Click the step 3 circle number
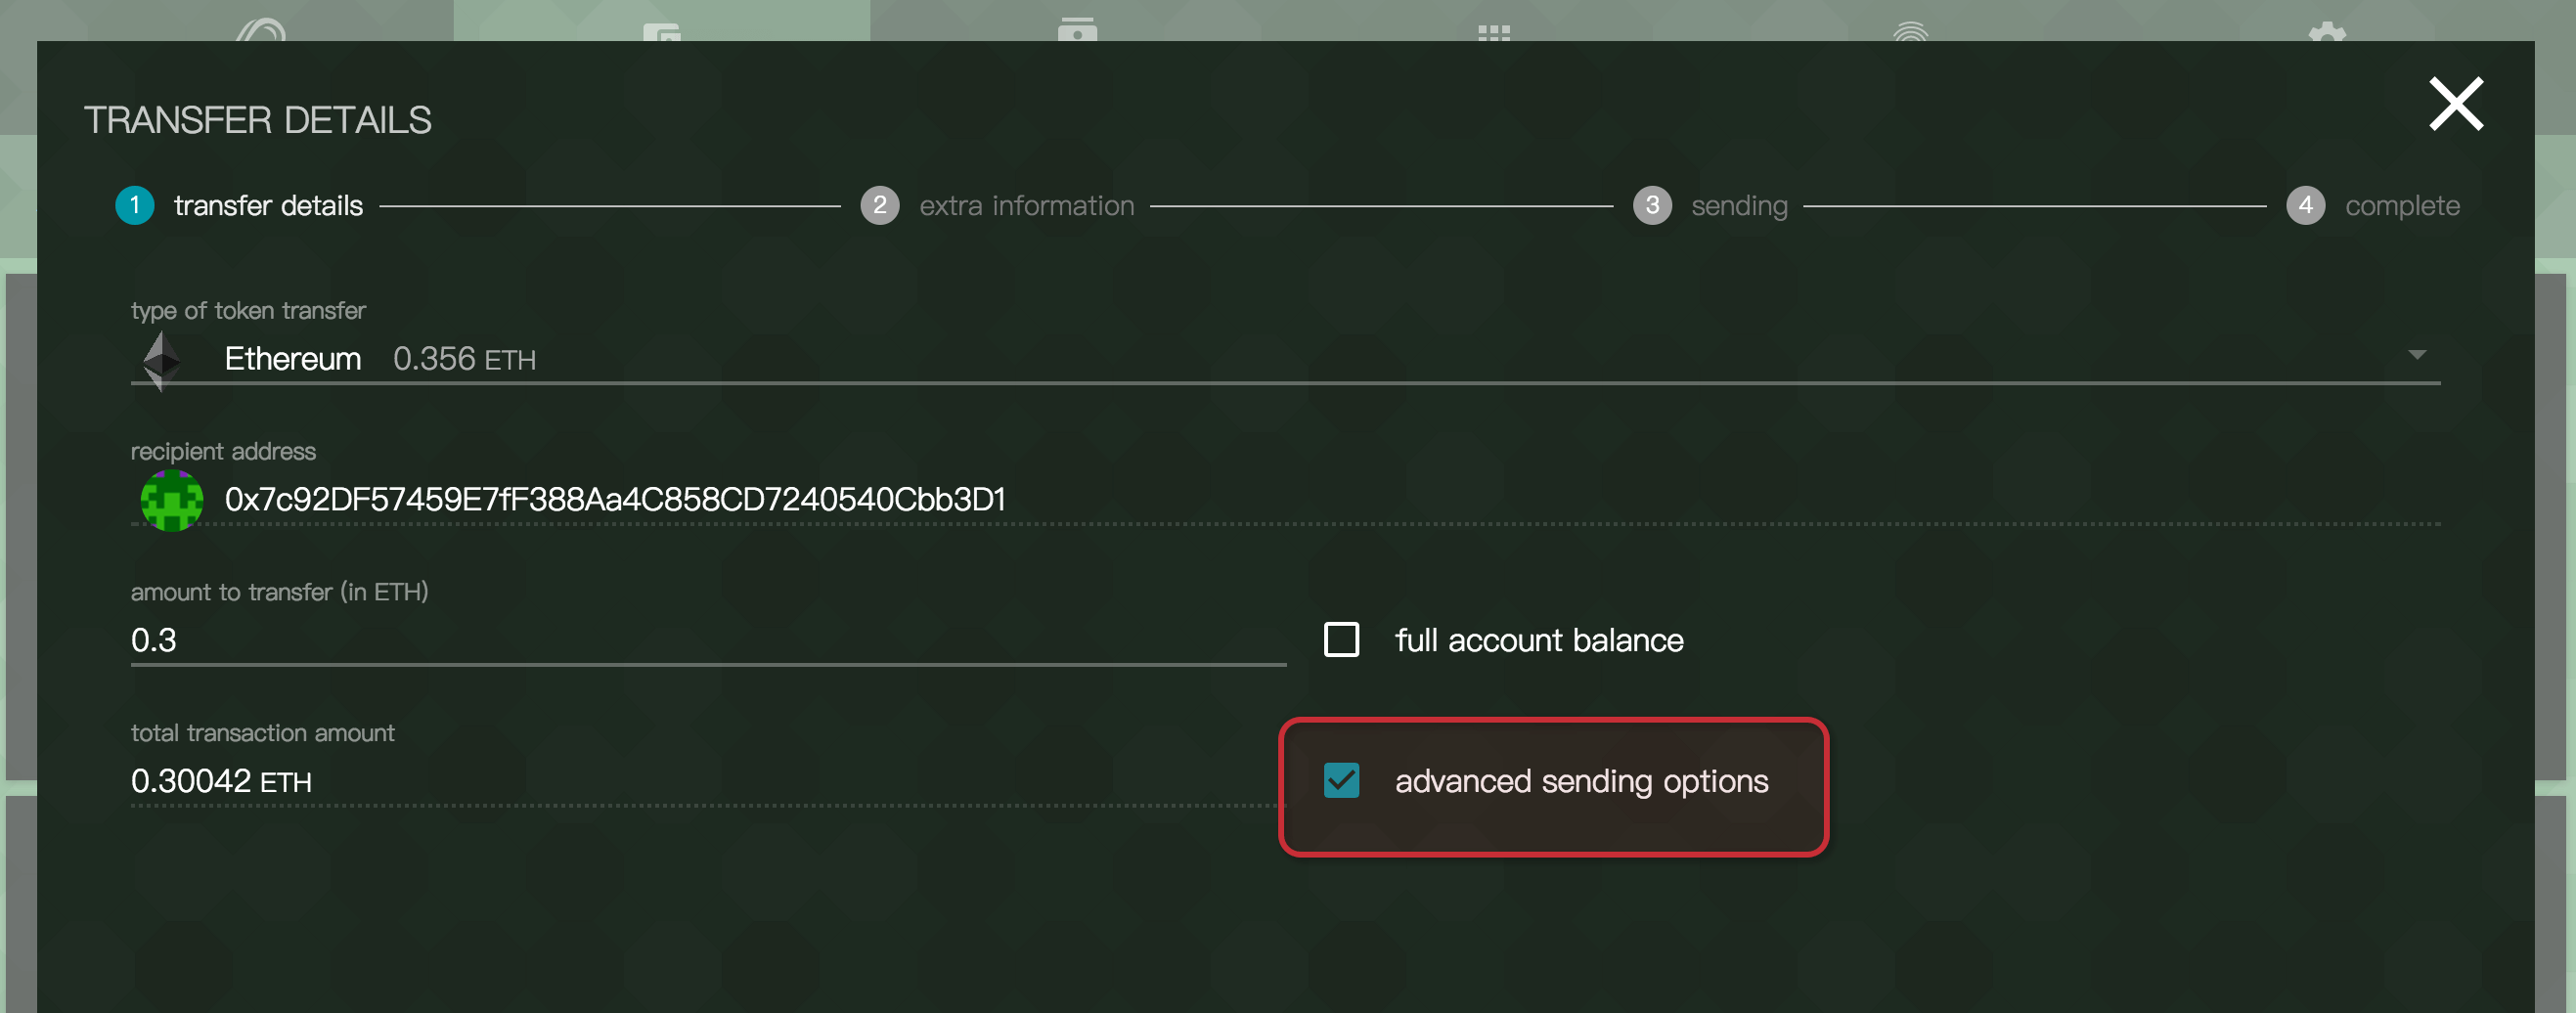The width and height of the screenshot is (2576, 1013). coord(1652,205)
